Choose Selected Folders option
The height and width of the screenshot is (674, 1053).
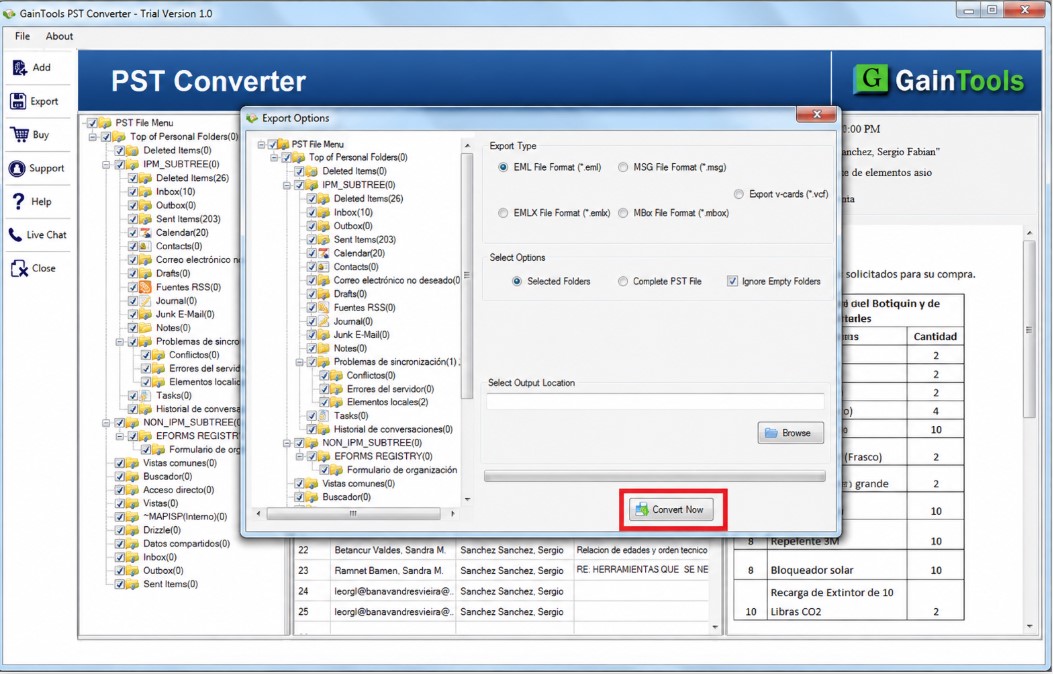coord(516,281)
